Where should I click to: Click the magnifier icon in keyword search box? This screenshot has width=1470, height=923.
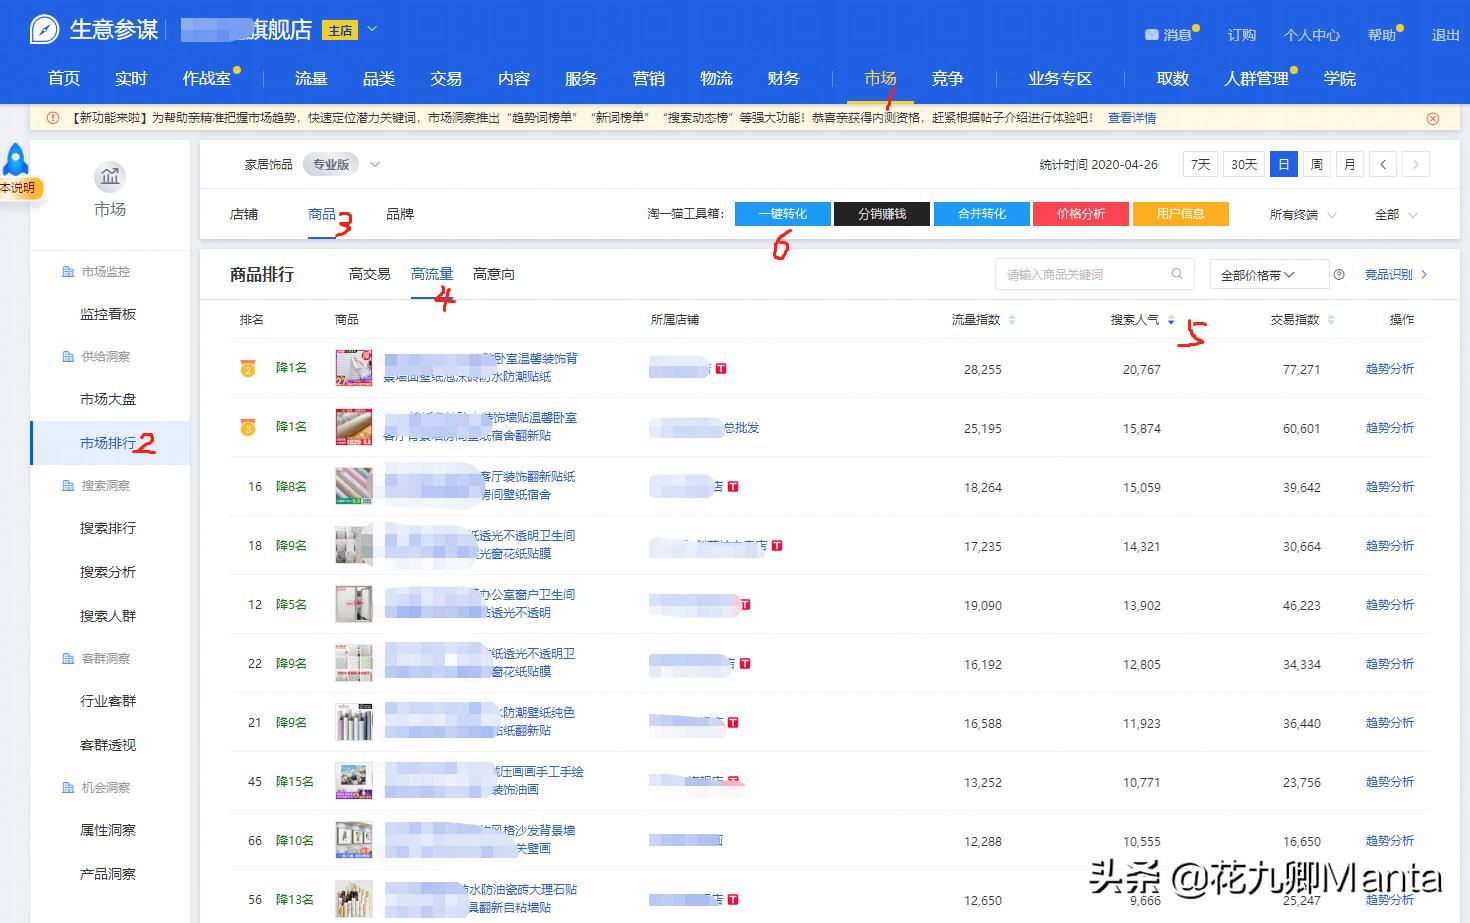(1177, 273)
